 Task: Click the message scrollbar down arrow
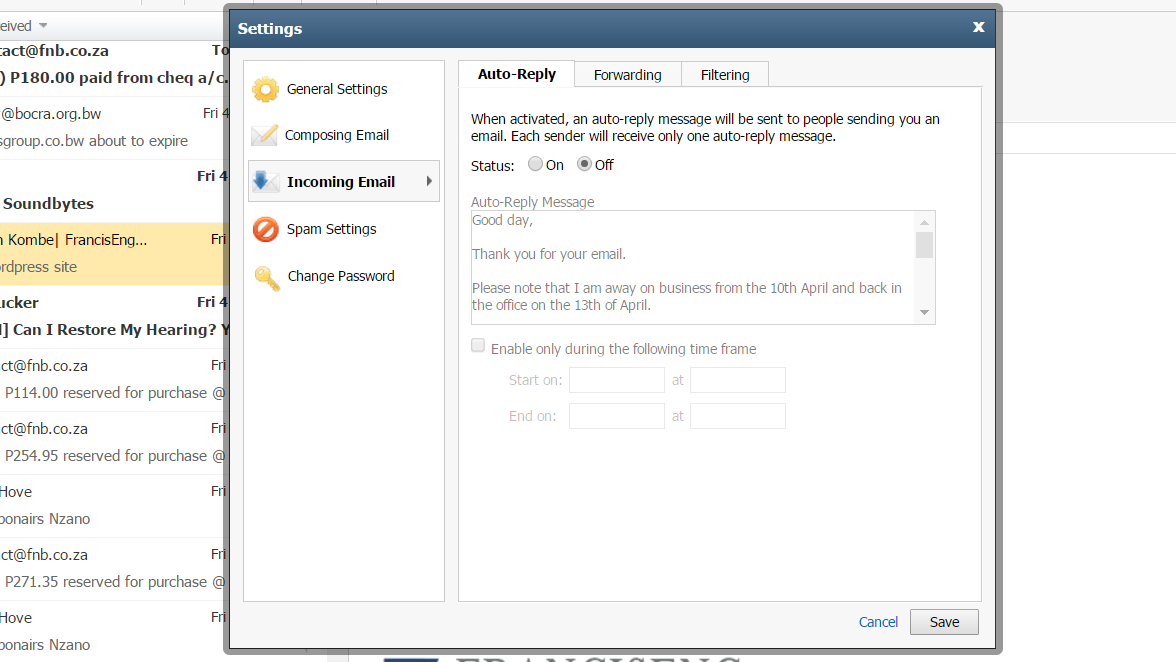[924, 313]
